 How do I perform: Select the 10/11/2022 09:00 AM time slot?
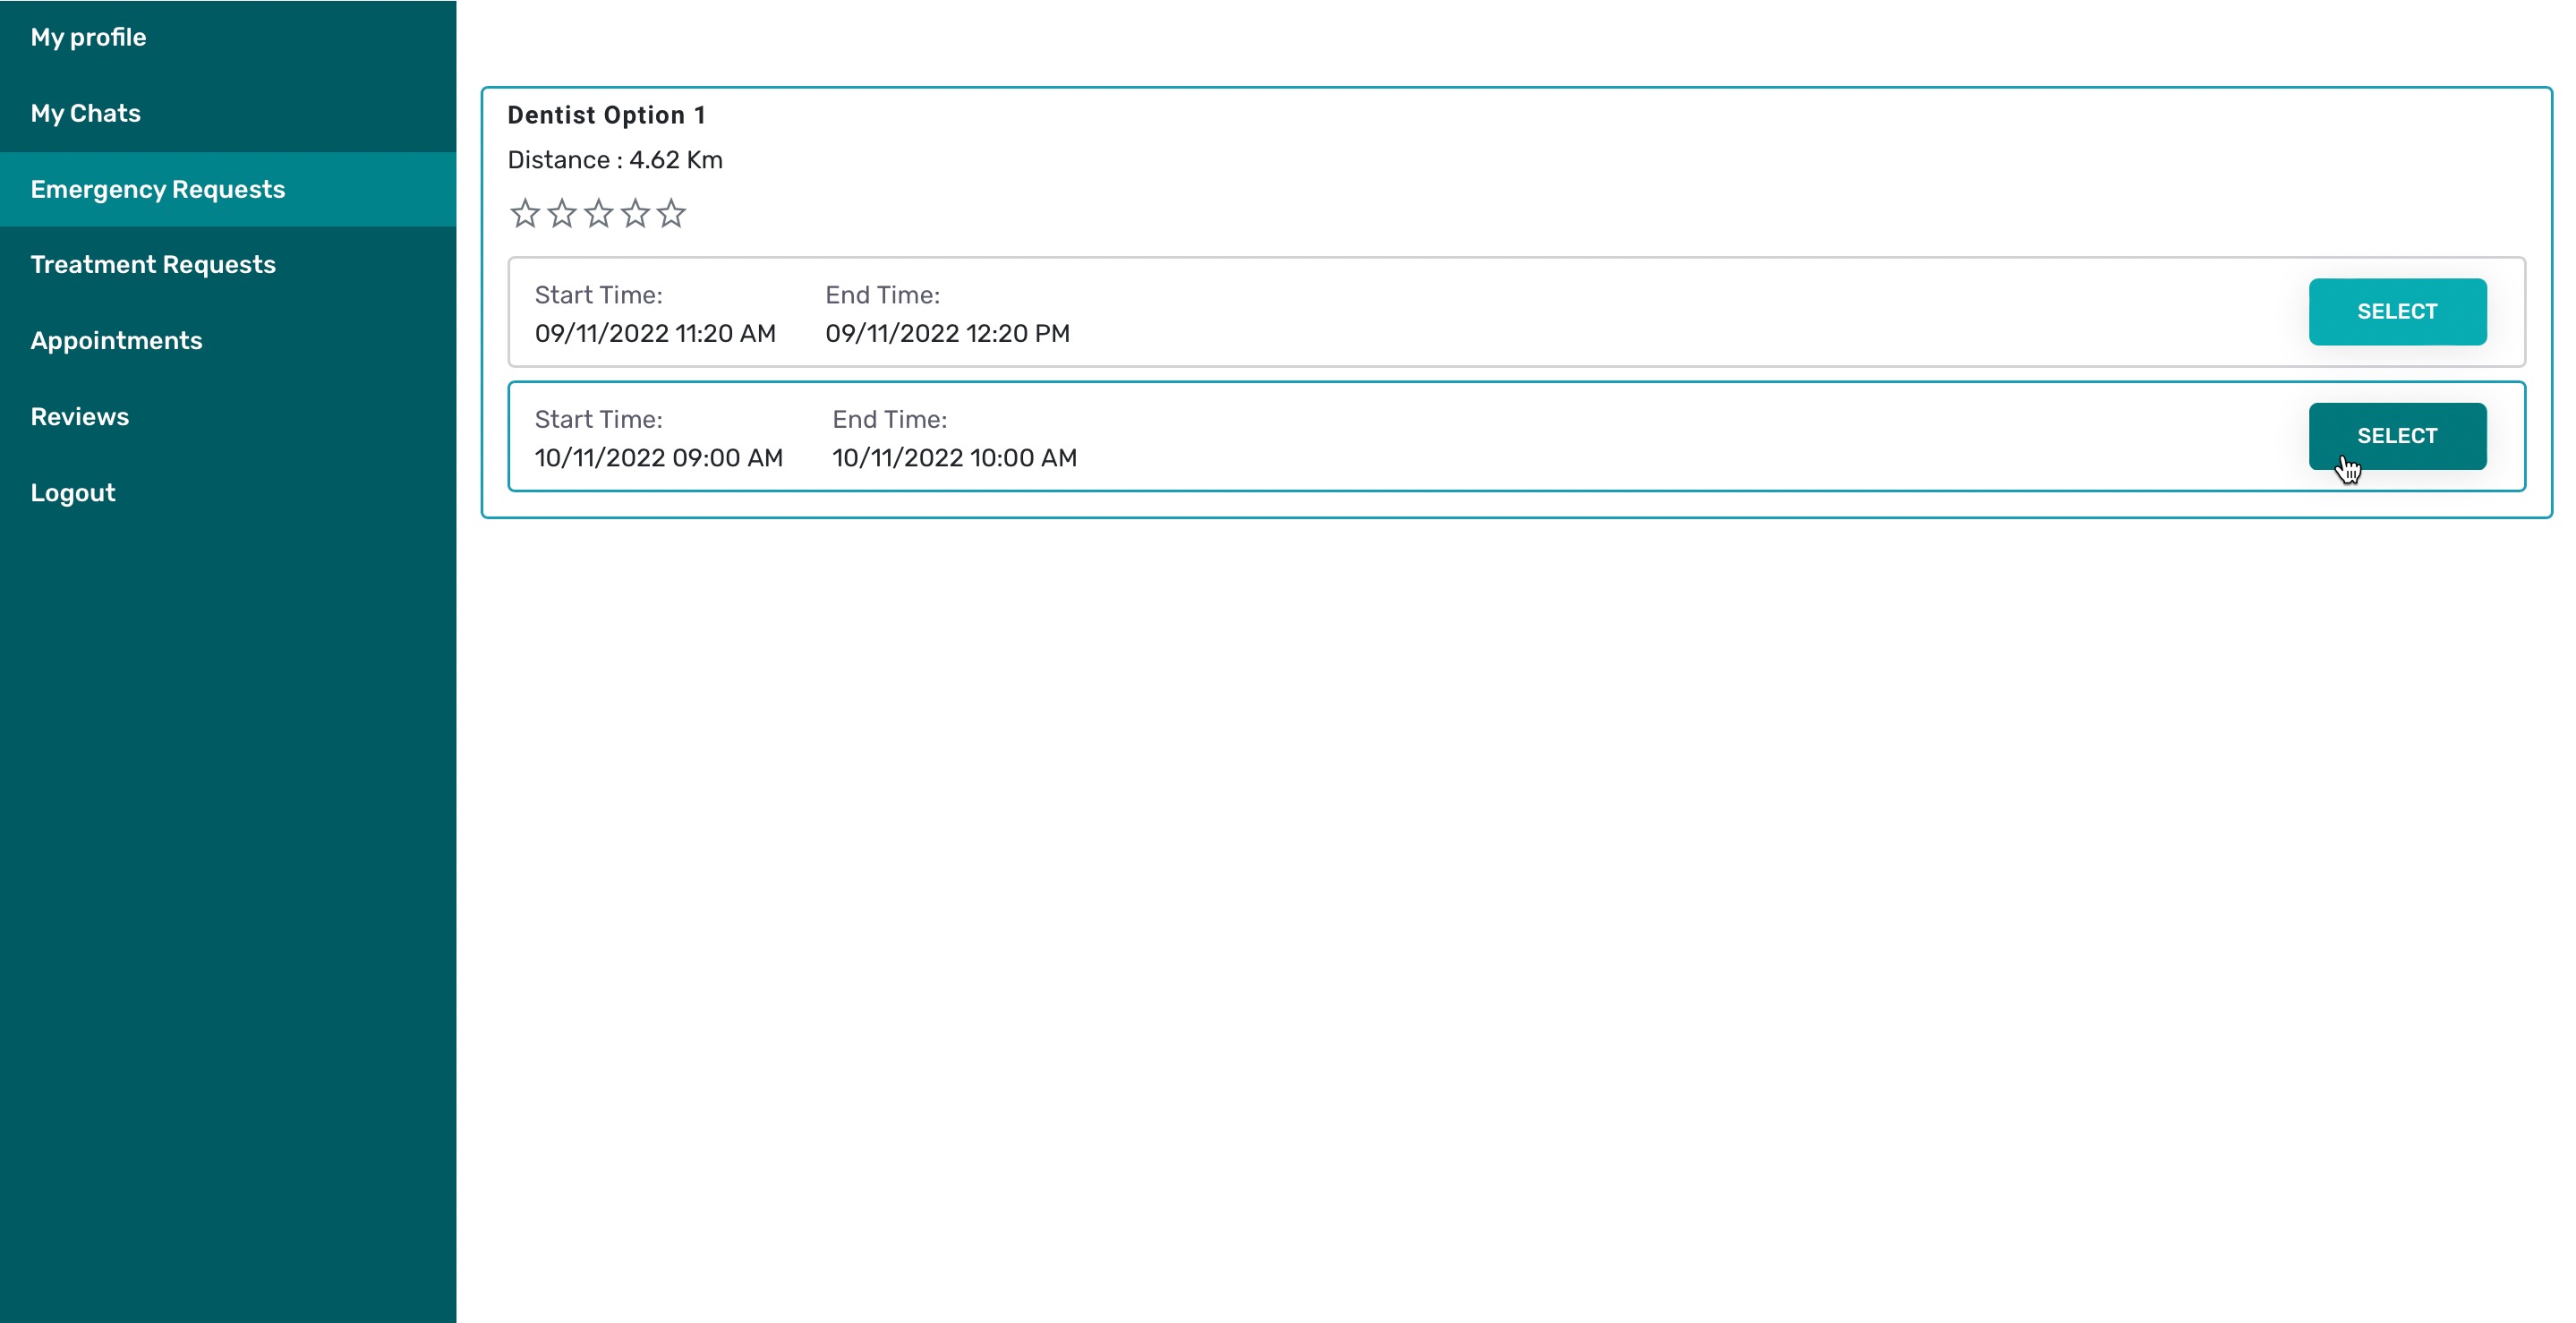pos(2397,436)
